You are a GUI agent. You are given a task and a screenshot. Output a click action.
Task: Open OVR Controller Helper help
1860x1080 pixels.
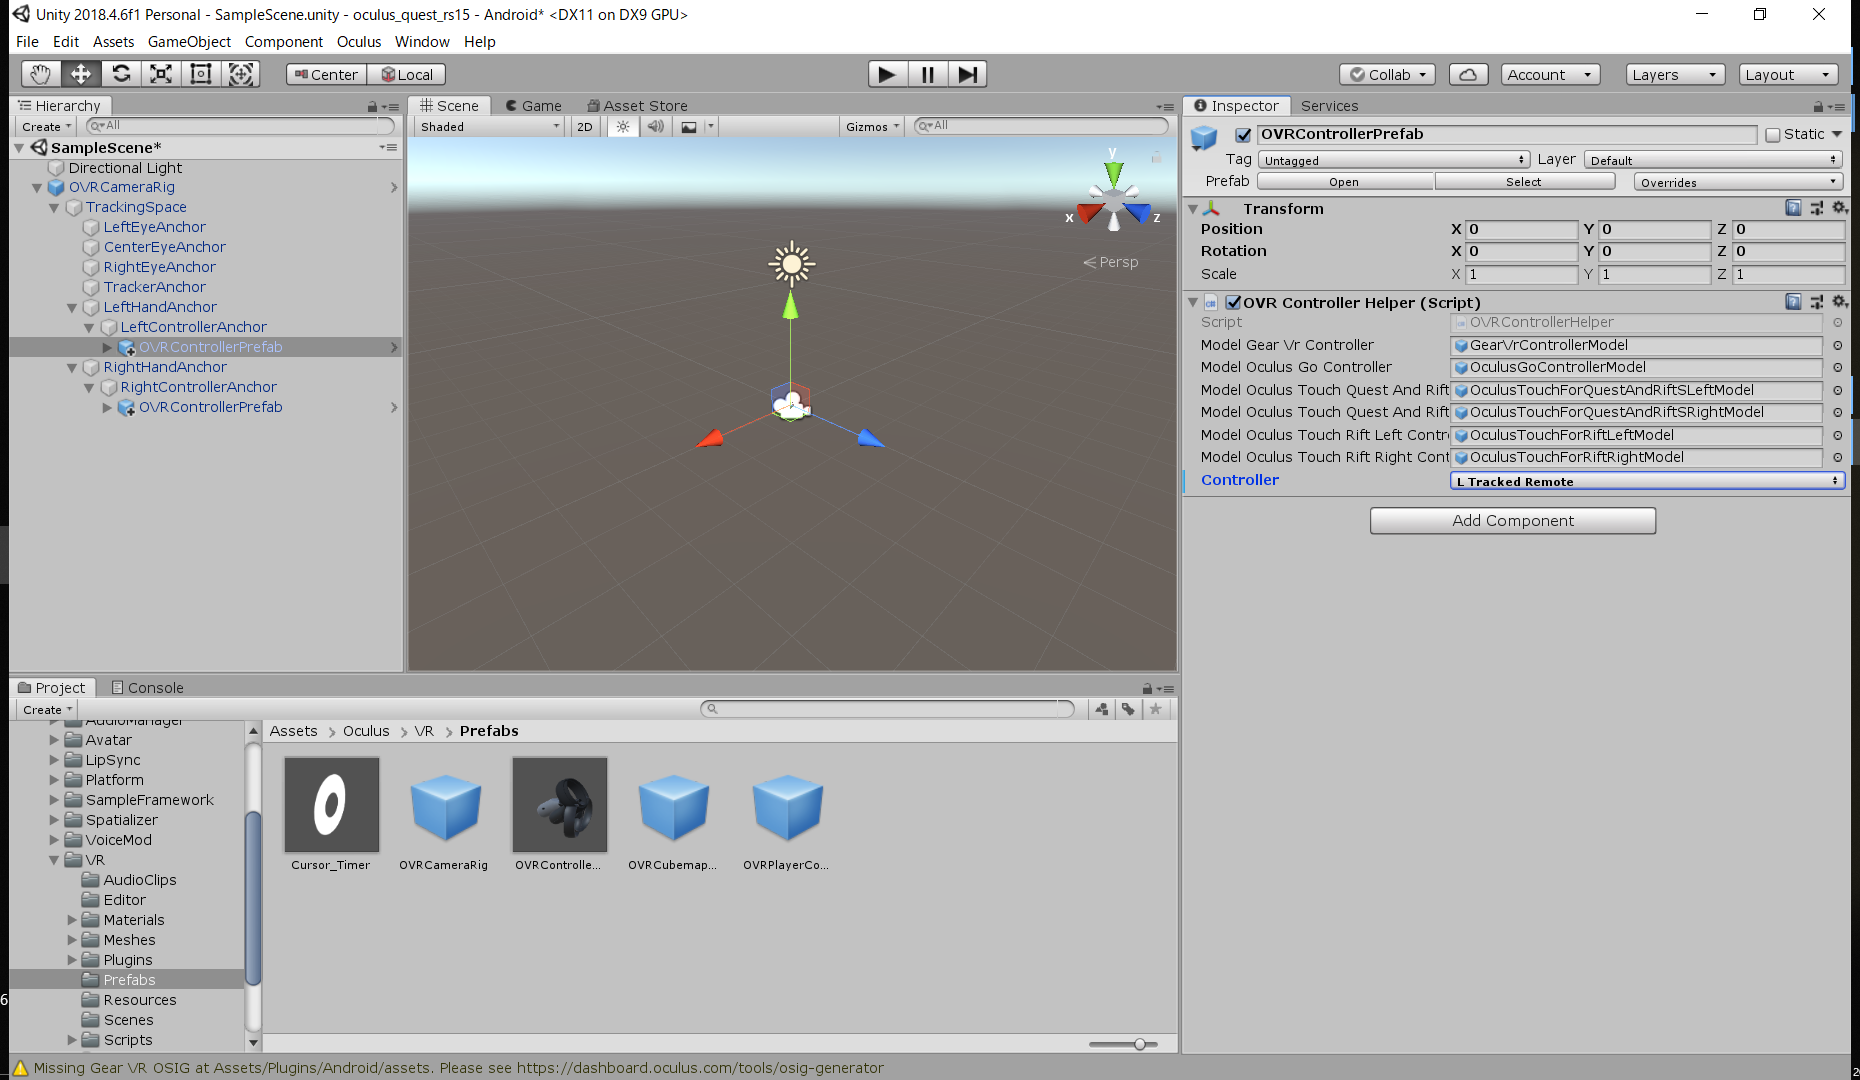coord(1793,302)
